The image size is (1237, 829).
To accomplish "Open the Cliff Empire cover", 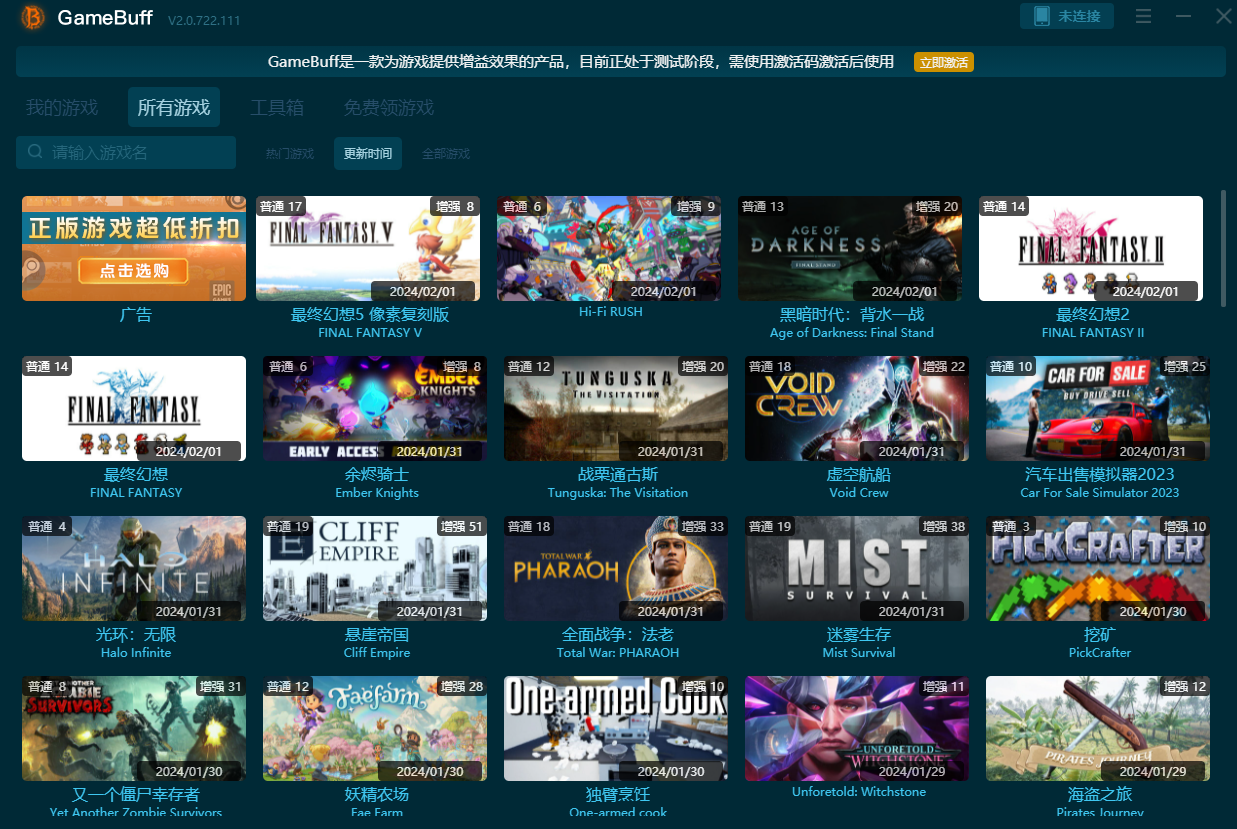I will (x=375, y=568).
